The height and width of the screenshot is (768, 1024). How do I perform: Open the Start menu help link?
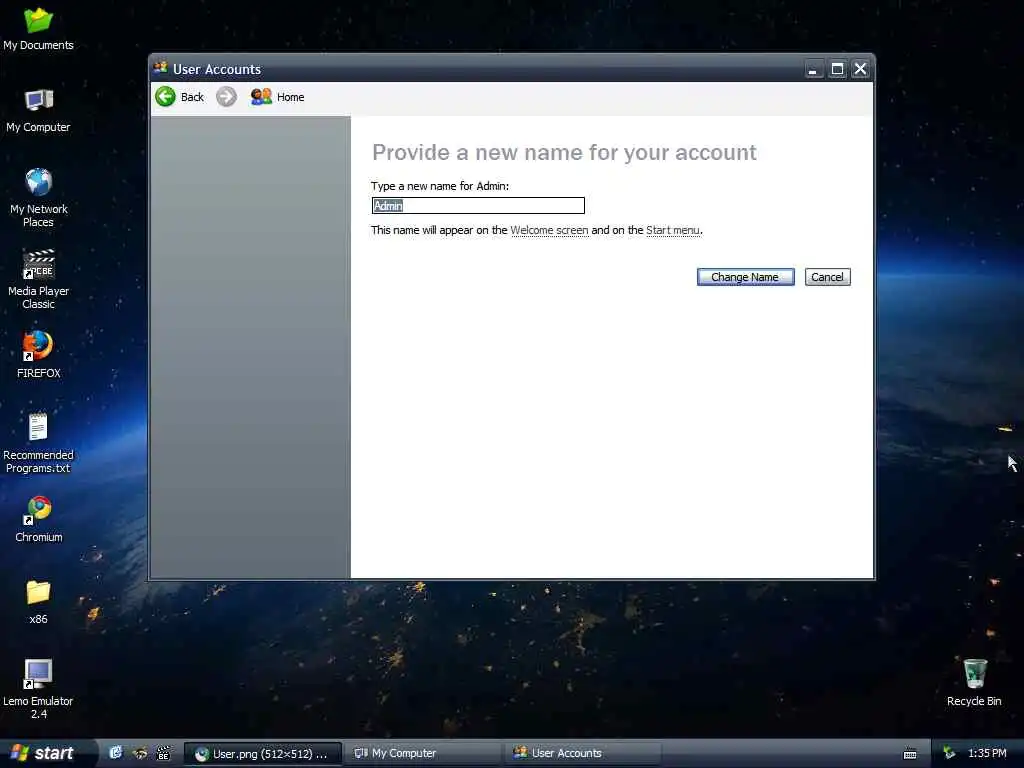point(673,230)
